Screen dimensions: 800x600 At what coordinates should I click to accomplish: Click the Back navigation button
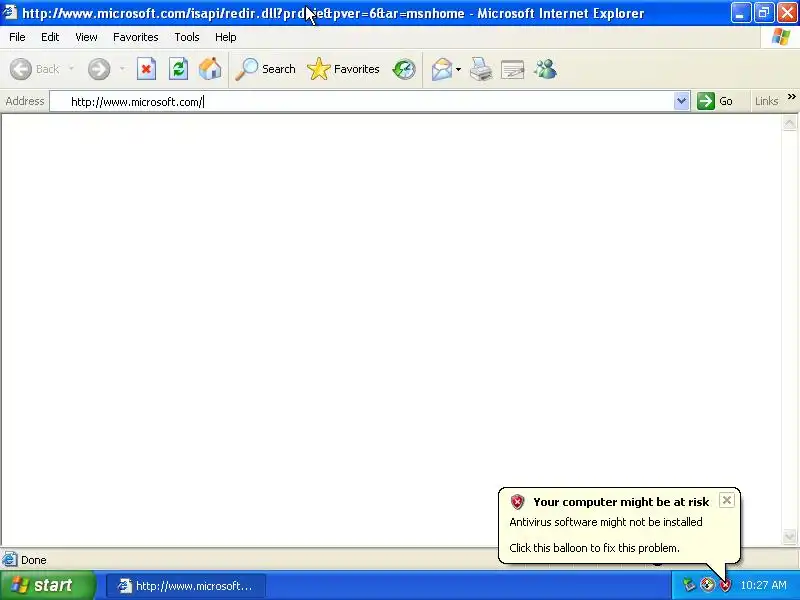pos(35,69)
